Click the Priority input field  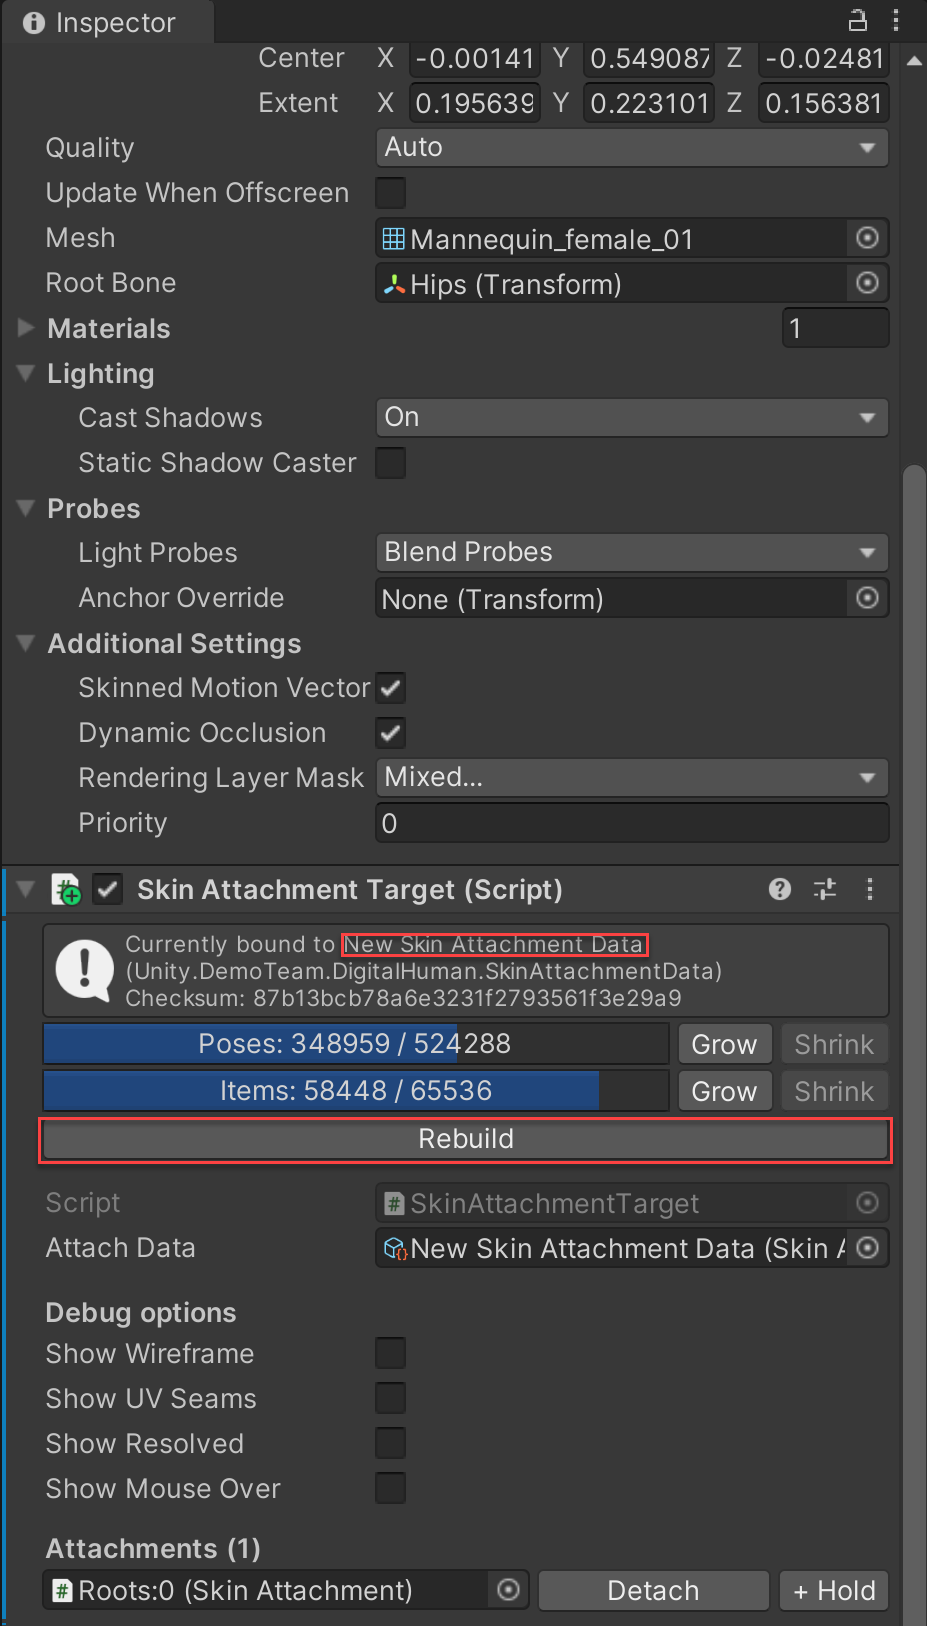631,823
